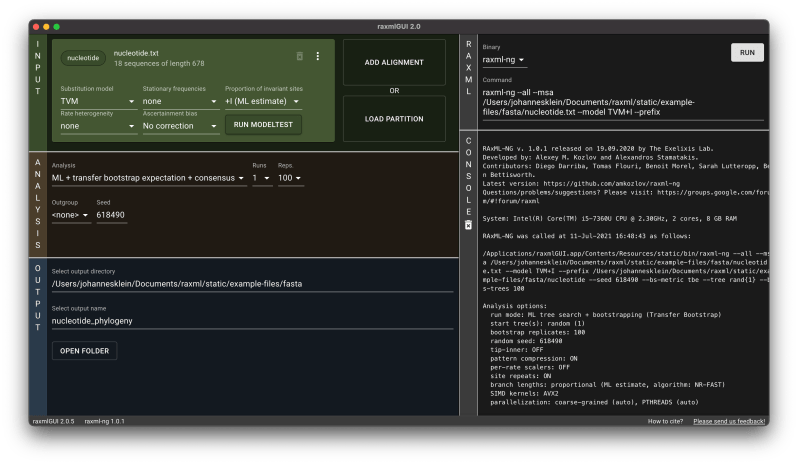This screenshot has width=798, height=464.
Task: Click the '18 sequences of length 678' text
Action: [159, 64]
